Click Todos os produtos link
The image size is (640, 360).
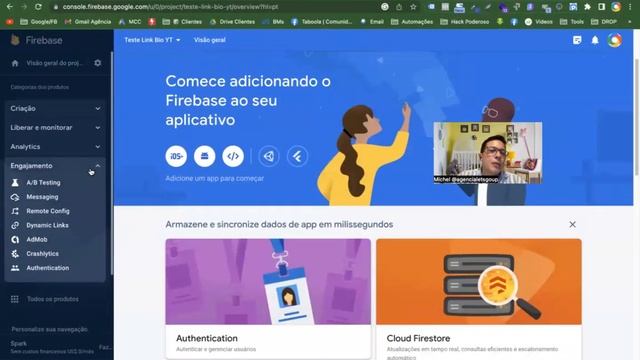53,299
